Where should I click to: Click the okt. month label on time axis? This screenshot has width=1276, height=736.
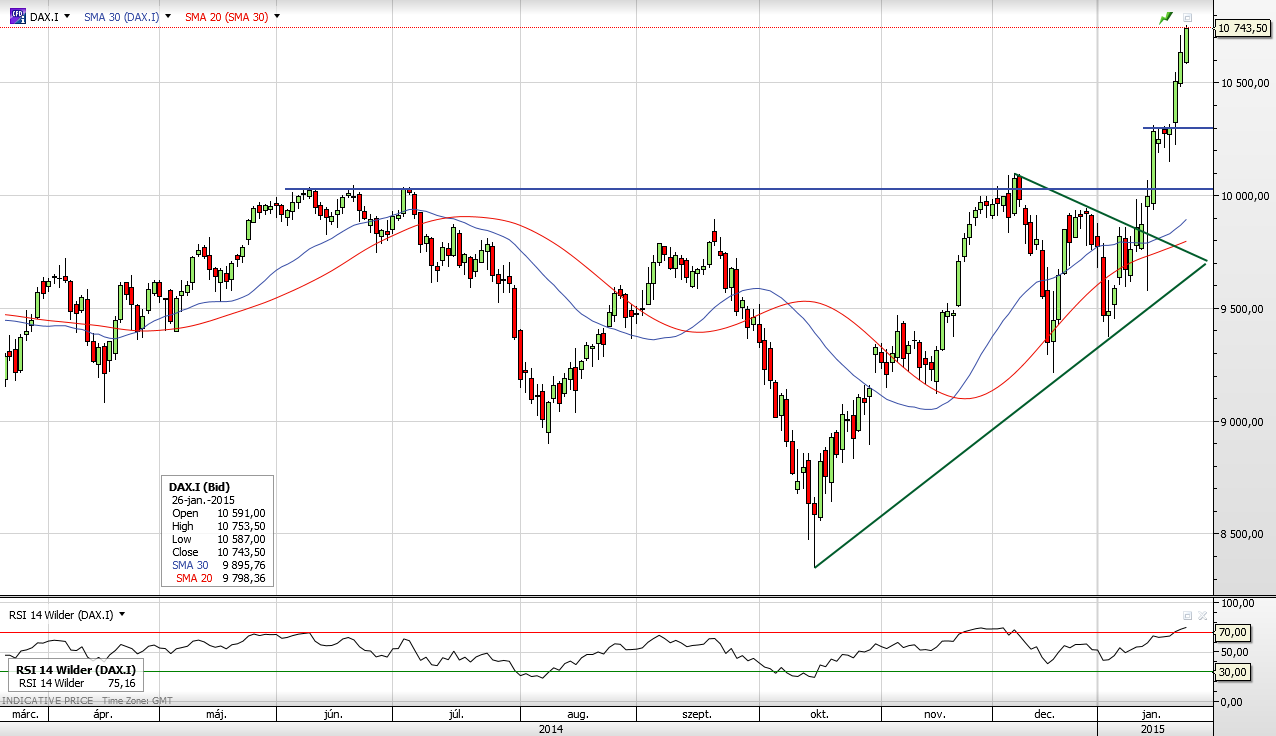[x=819, y=714]
